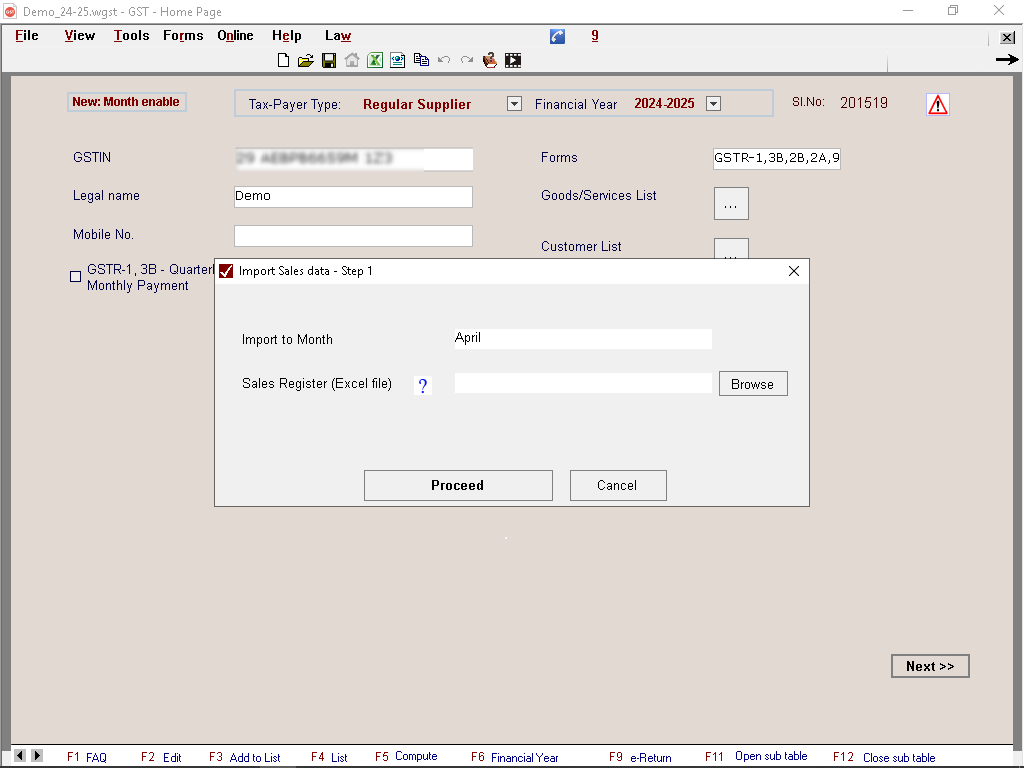This screenshot has width=1024, height=768.
Task: Save using the floppy disk icon
Action: tap(329, 60)
